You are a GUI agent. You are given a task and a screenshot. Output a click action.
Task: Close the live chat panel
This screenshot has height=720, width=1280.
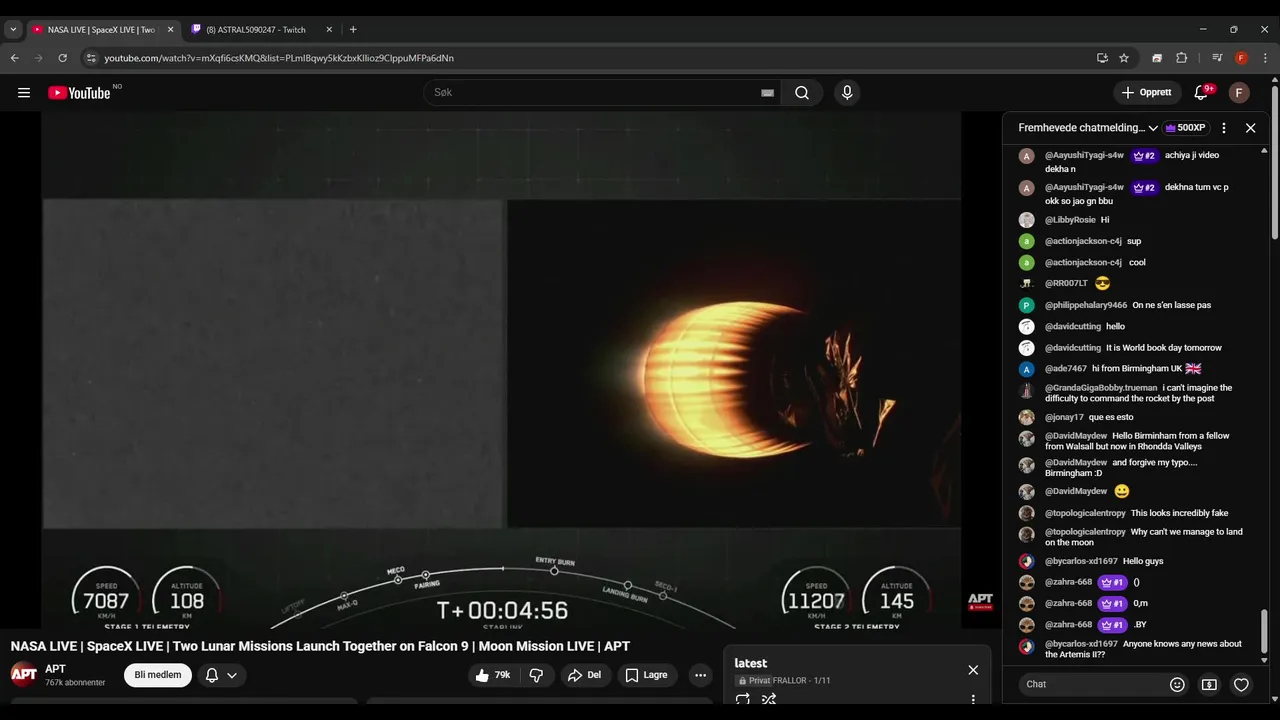[x=1250, y=128]
